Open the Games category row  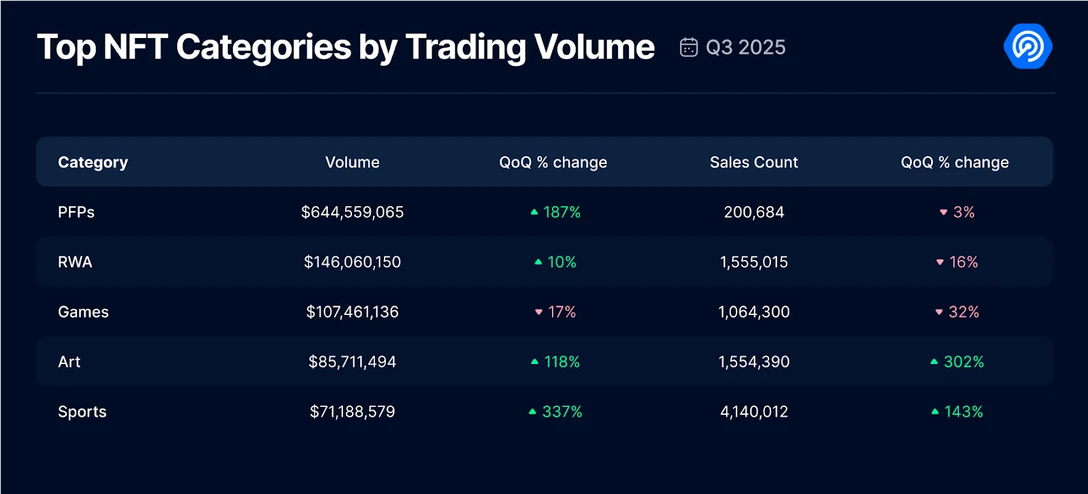[83, 312]
